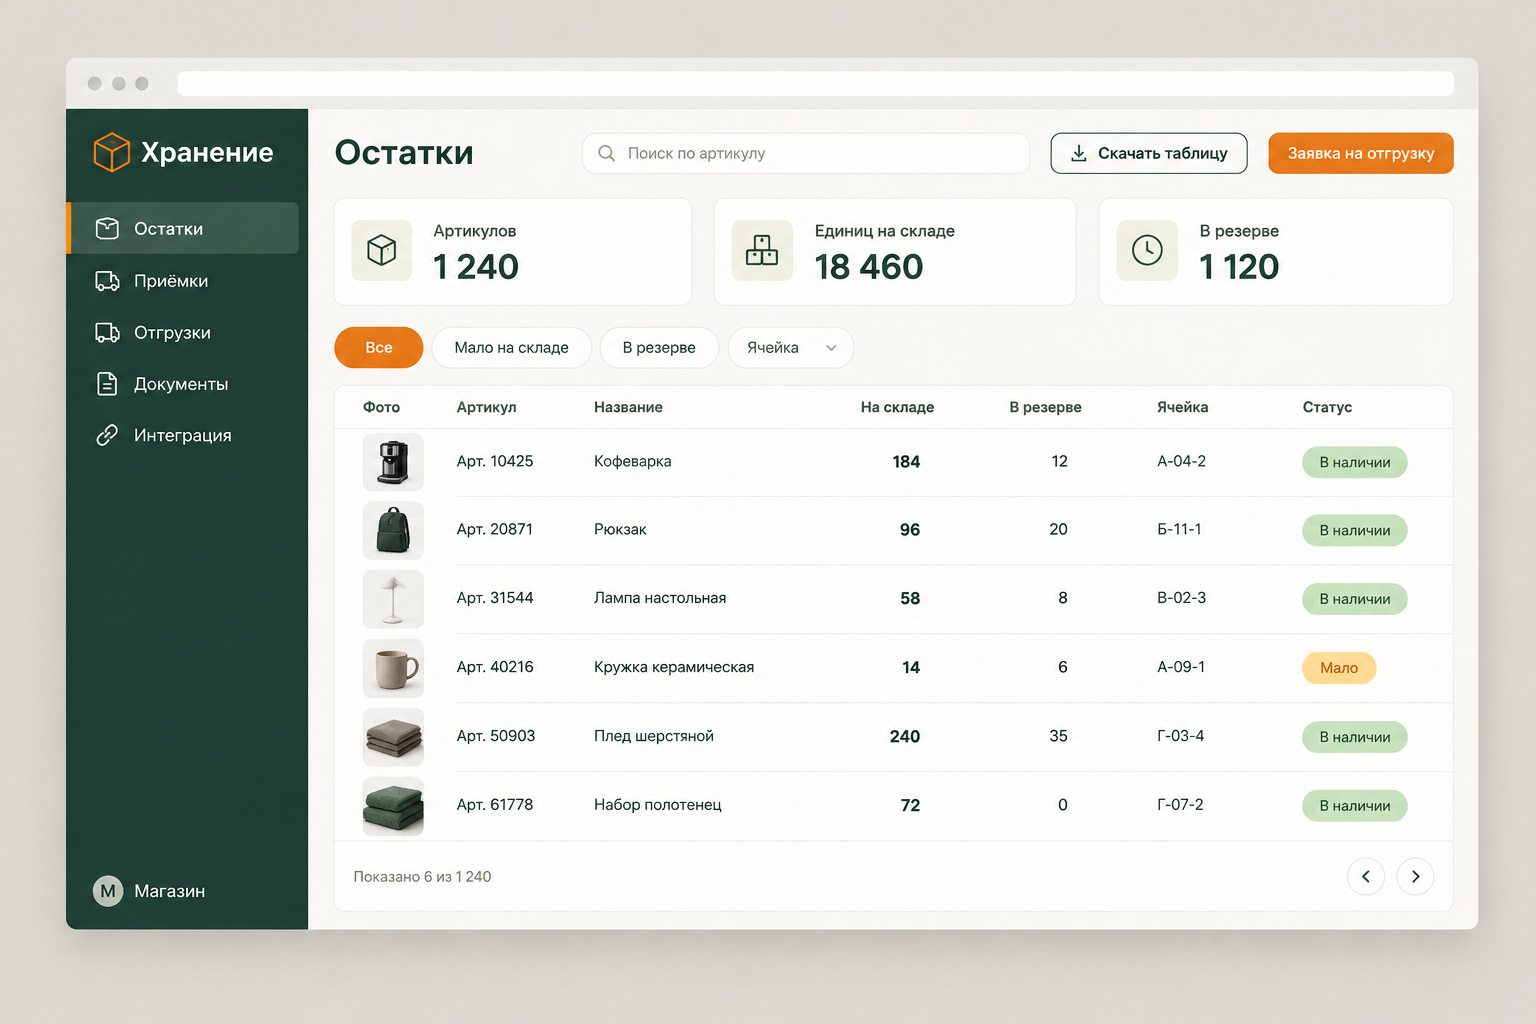Click the Арт. 40216 cell

(495, 667)
